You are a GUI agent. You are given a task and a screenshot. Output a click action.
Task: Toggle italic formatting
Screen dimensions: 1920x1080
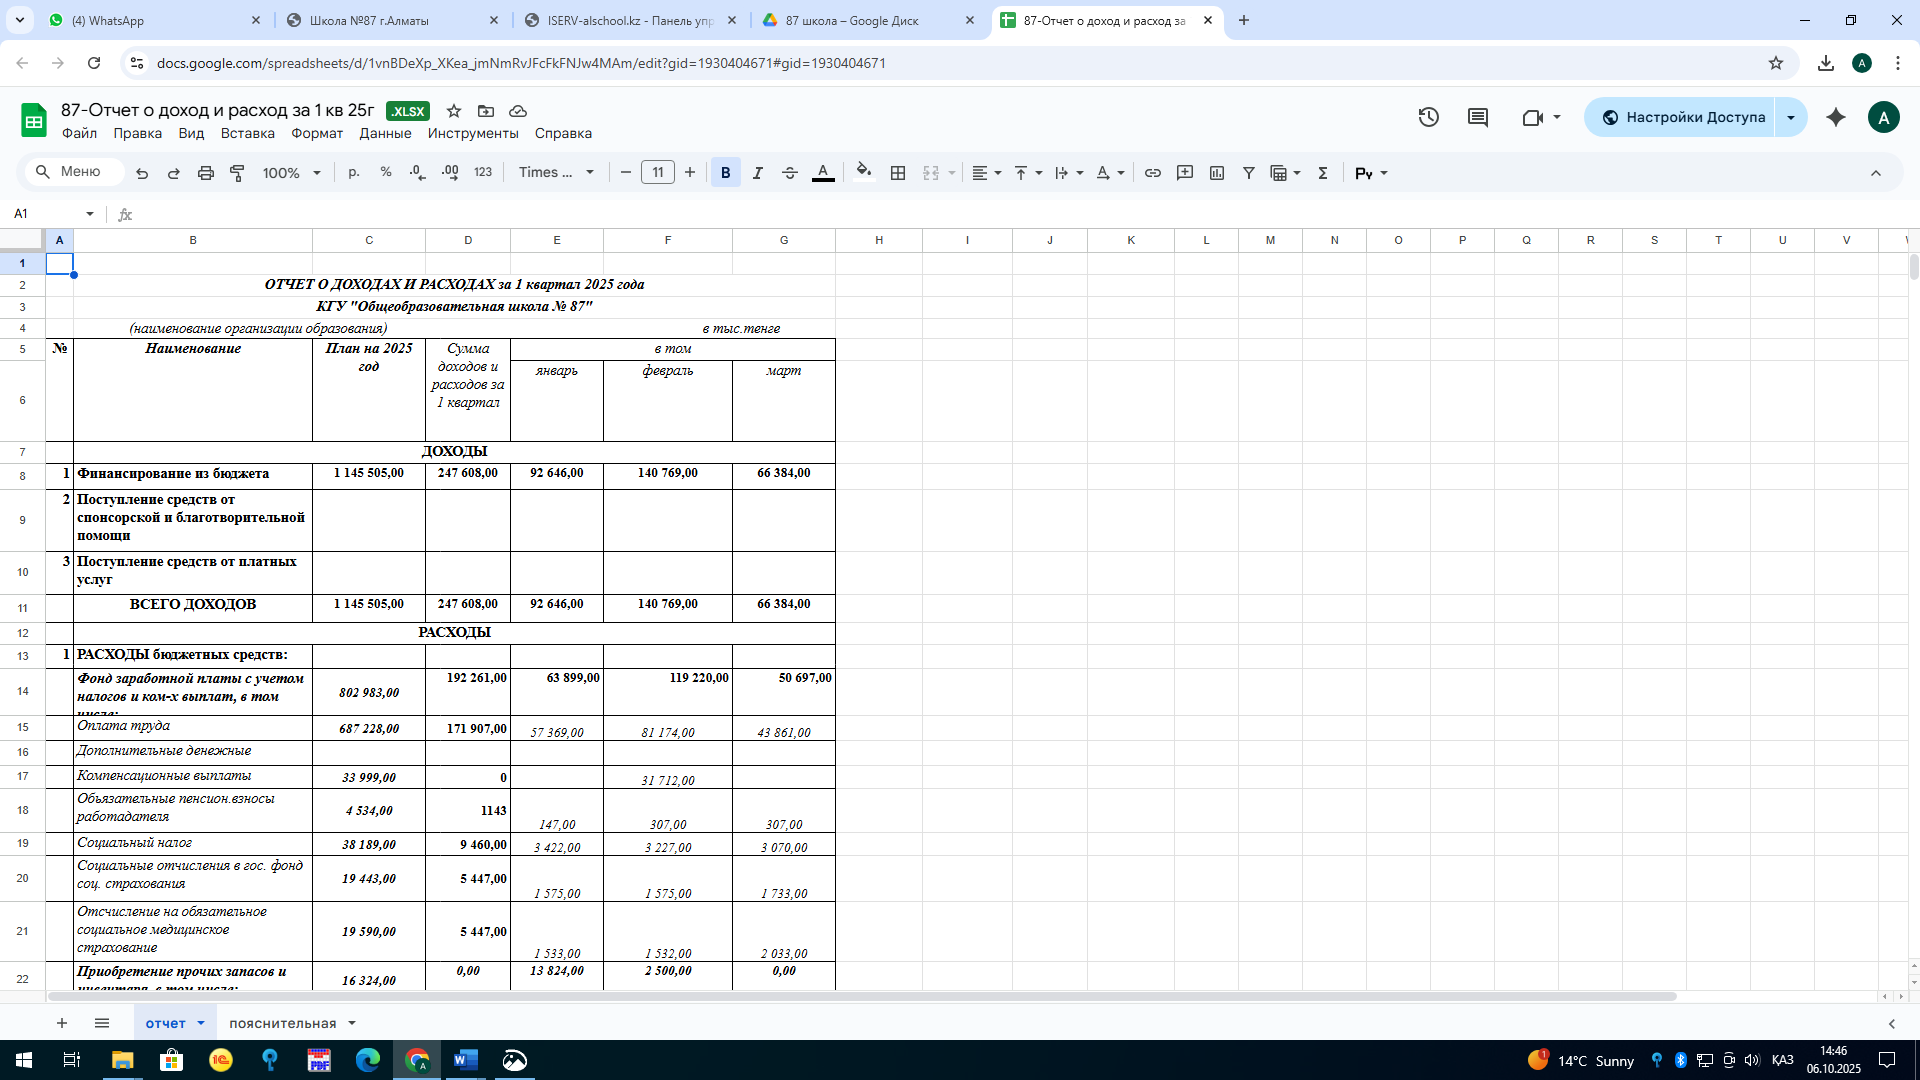pos(758,173)
